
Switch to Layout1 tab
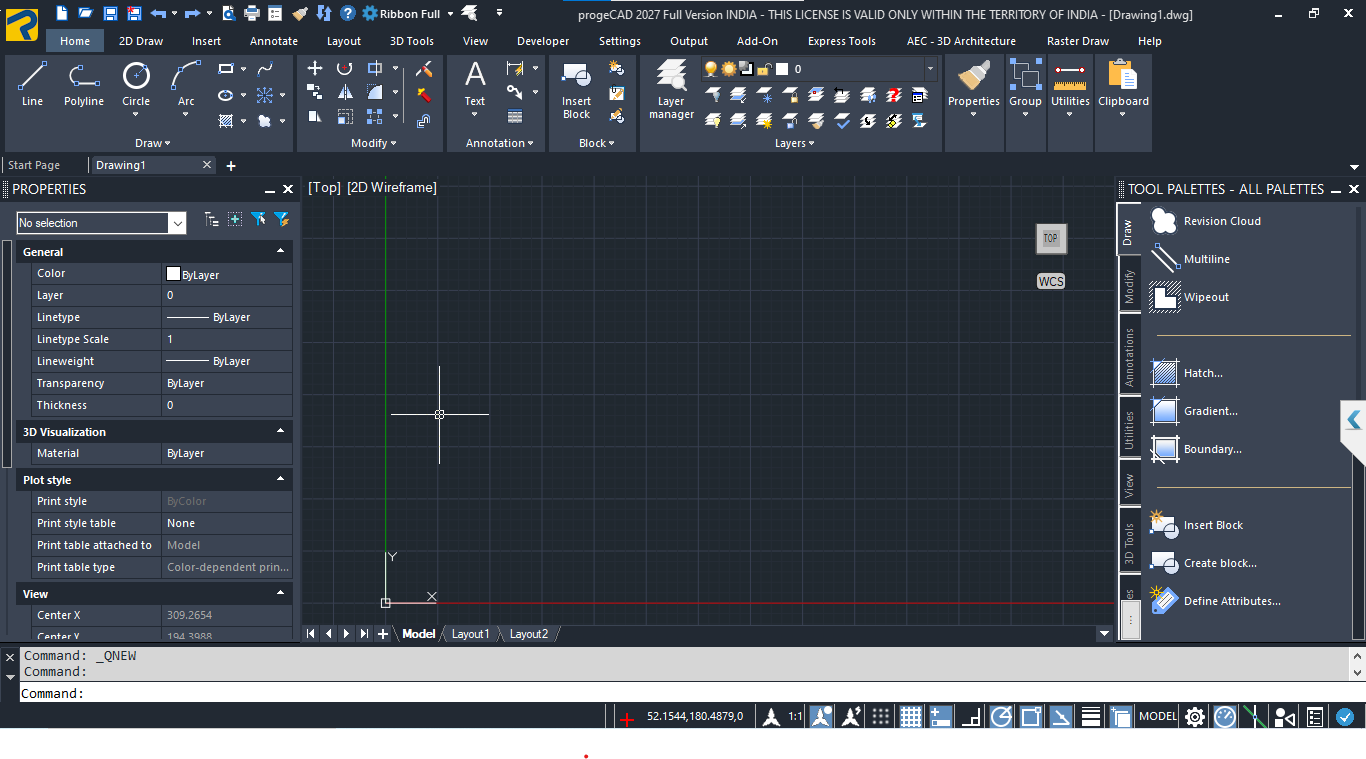471,634
